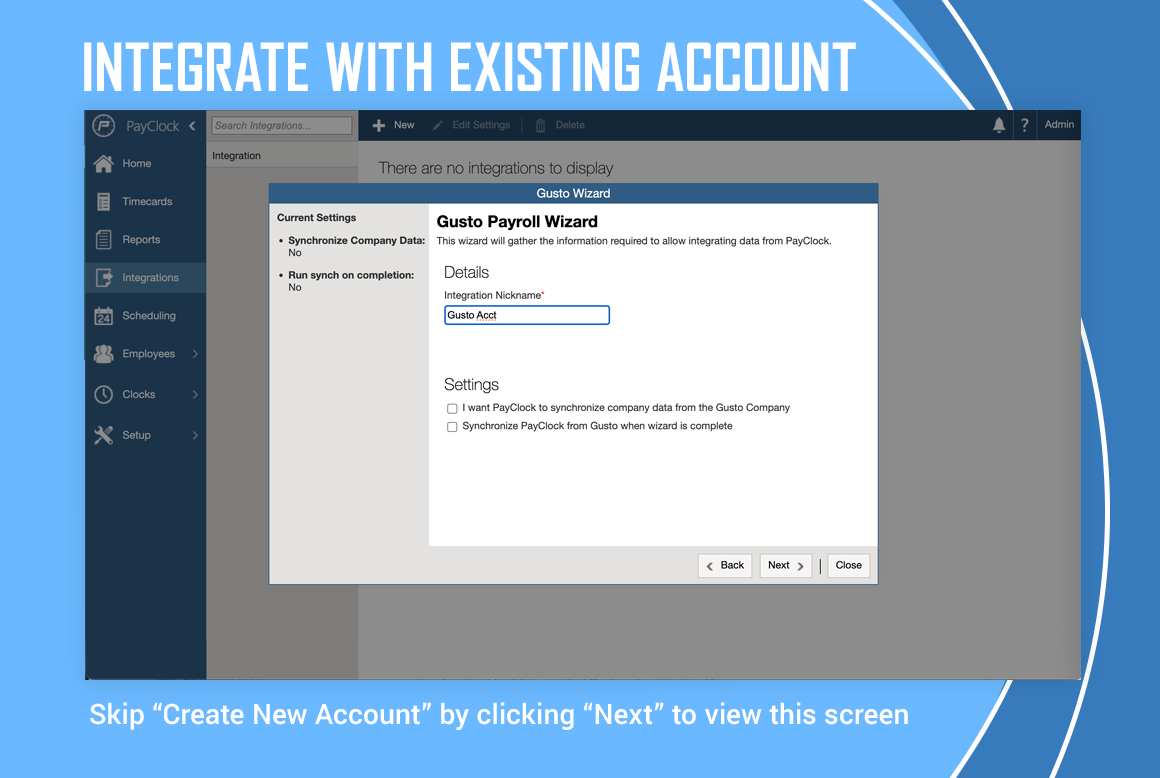Viewport: 1160px width, 778px height.
Task: Click 'There are no integrations to display' message
Action: point(496,168)
